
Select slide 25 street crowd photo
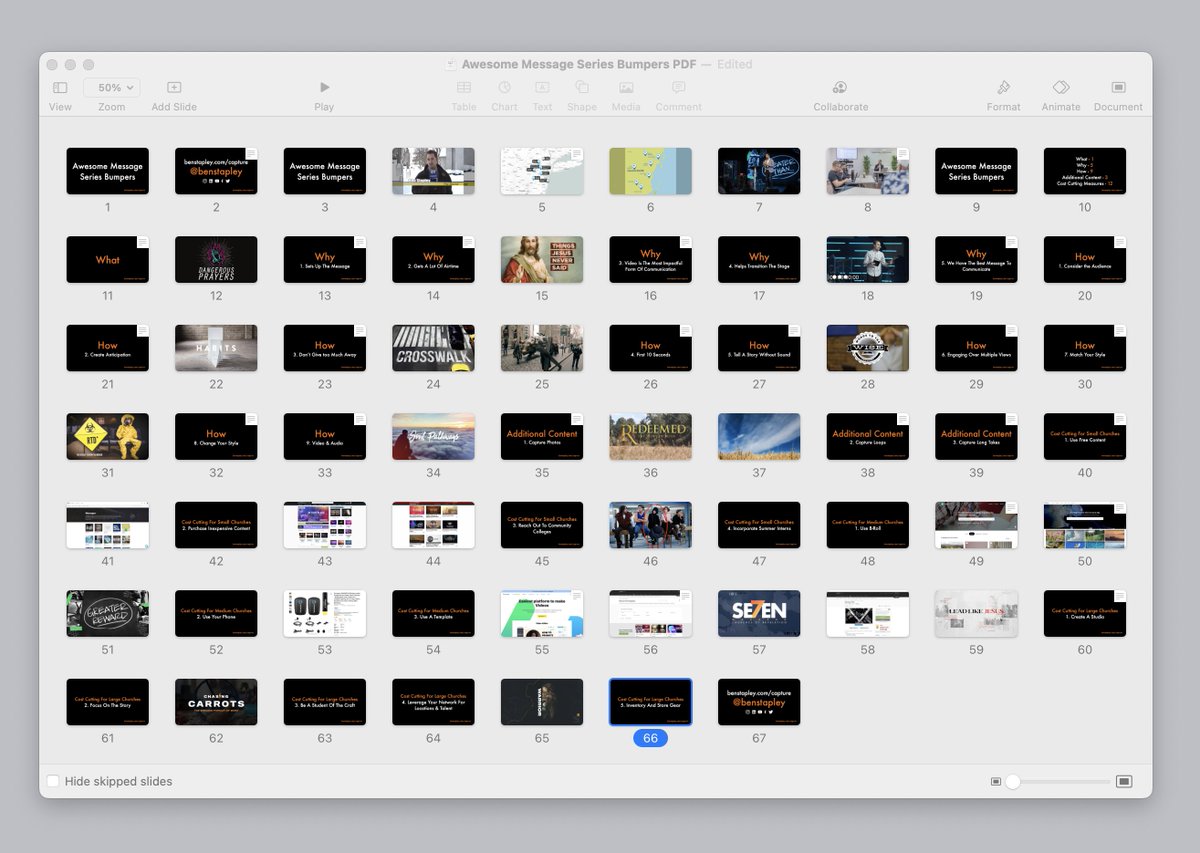[542, 348]
